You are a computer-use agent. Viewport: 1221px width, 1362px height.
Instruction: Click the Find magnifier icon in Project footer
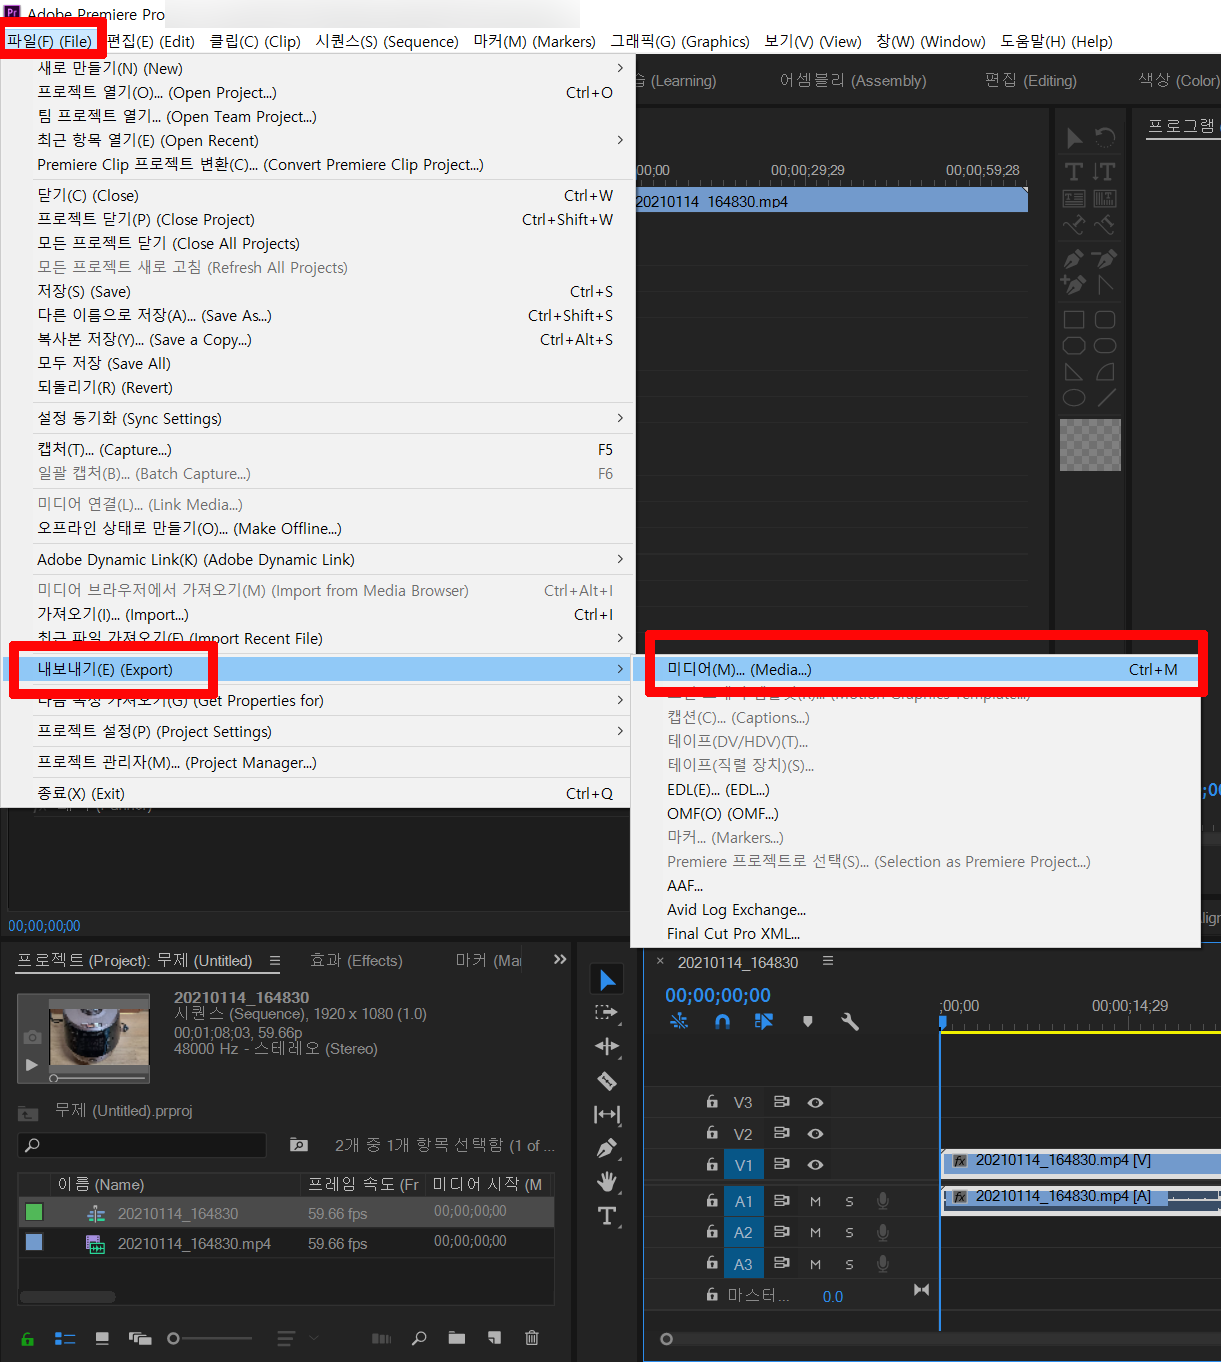419,1338
